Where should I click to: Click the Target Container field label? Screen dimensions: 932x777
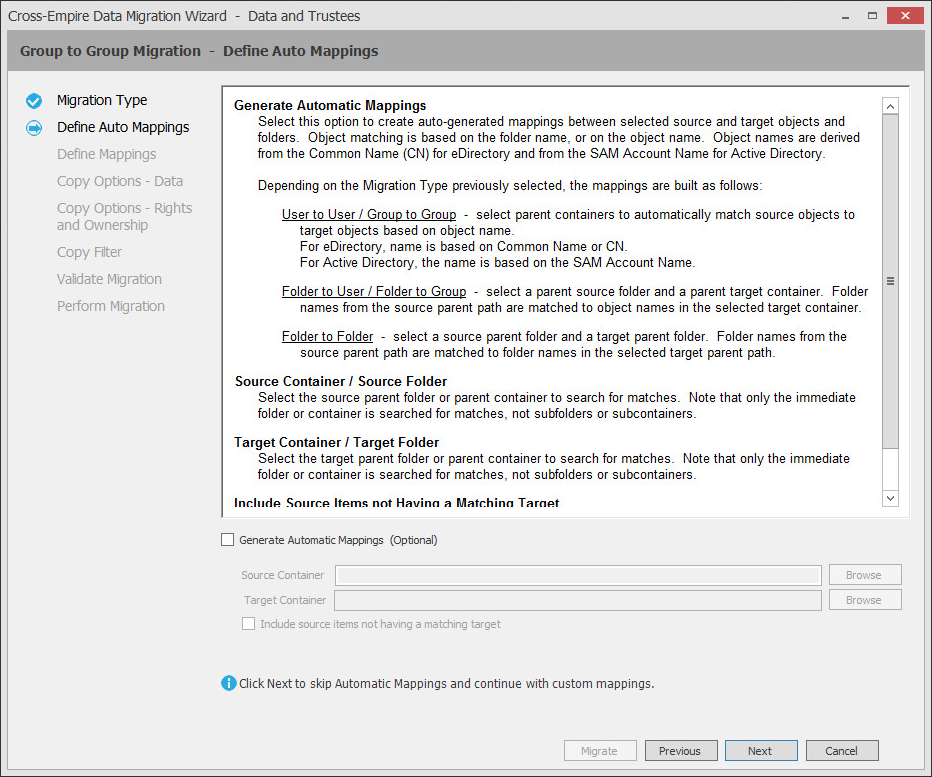coord(285,600)
